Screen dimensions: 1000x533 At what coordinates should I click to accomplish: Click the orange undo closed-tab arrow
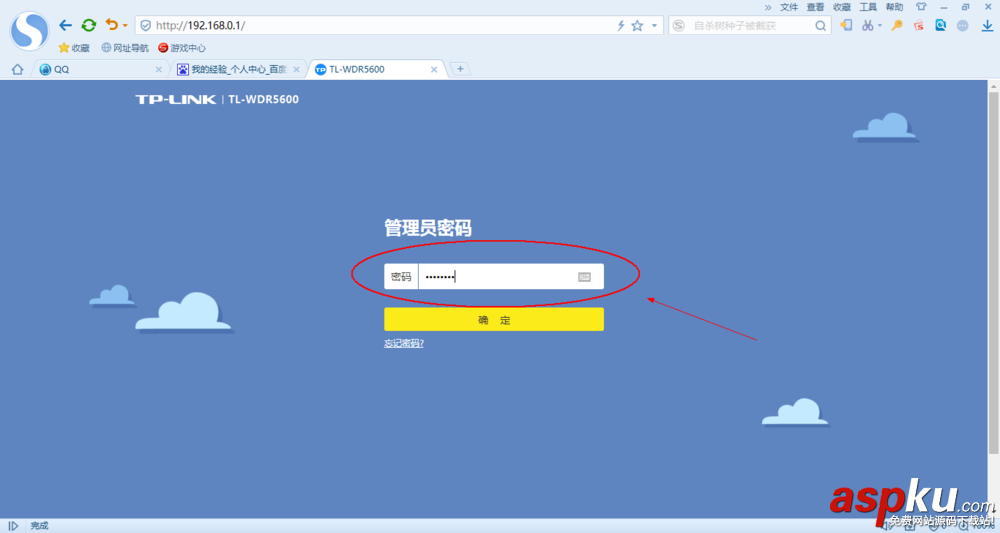[x=112, y=25]
